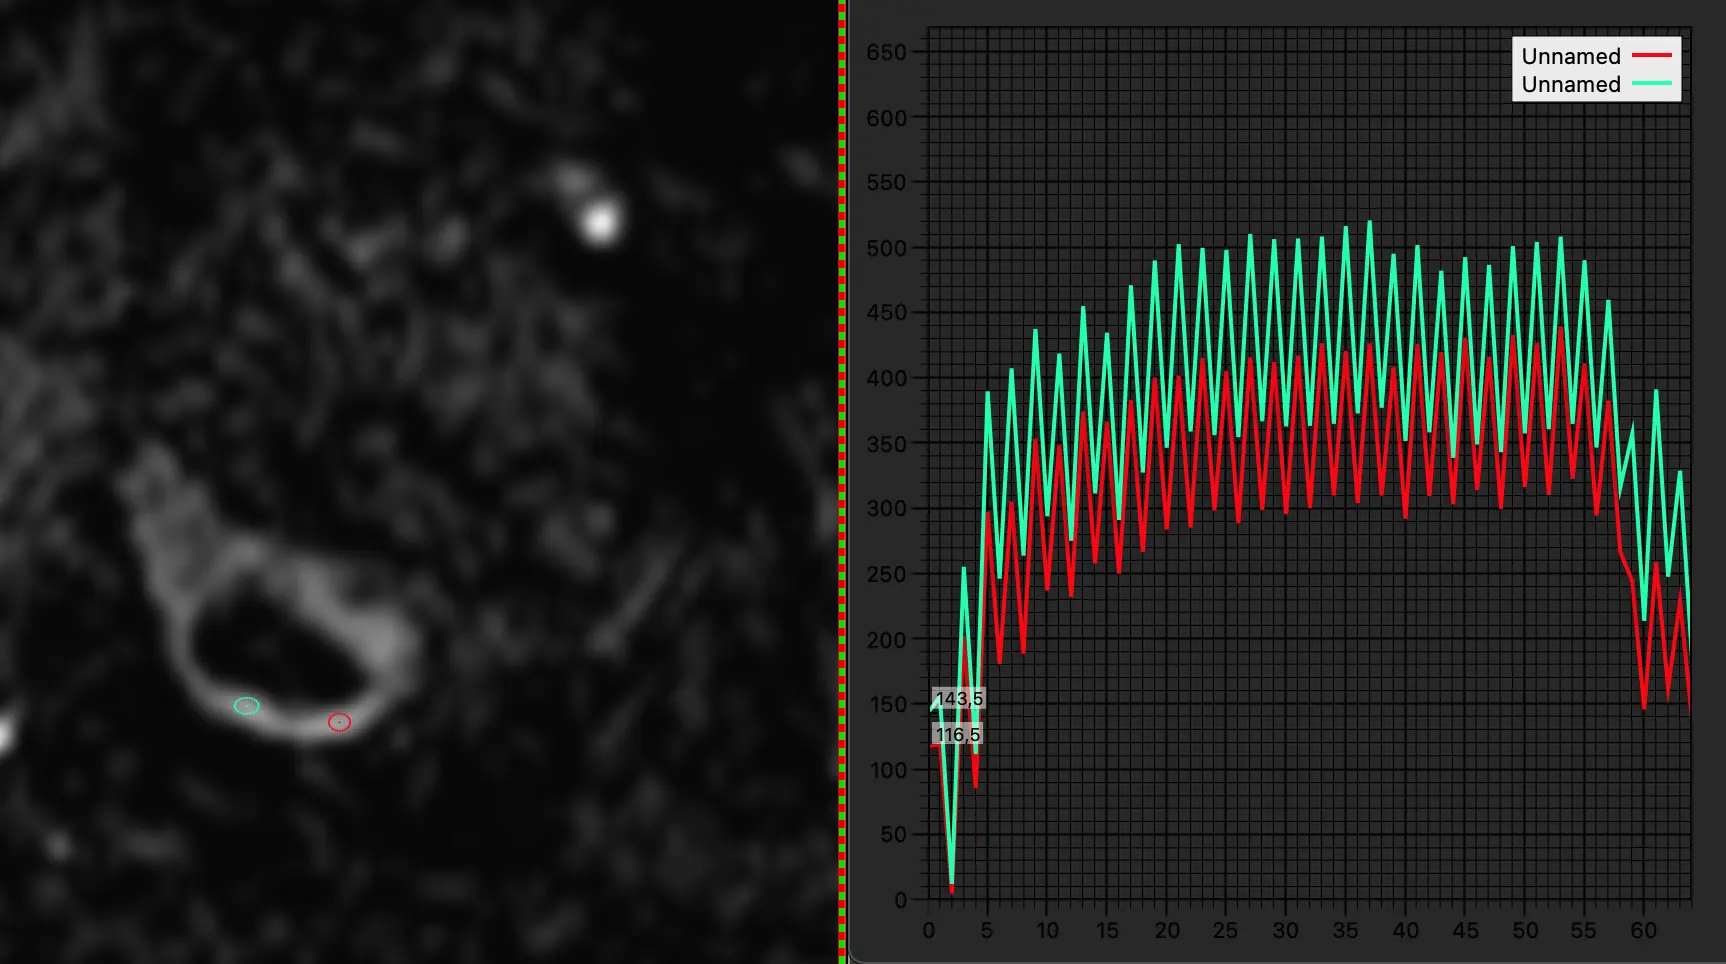Click the 0 tick label on the horizontal axis
Screen dimensions: 1726x964
coord(929,930)
